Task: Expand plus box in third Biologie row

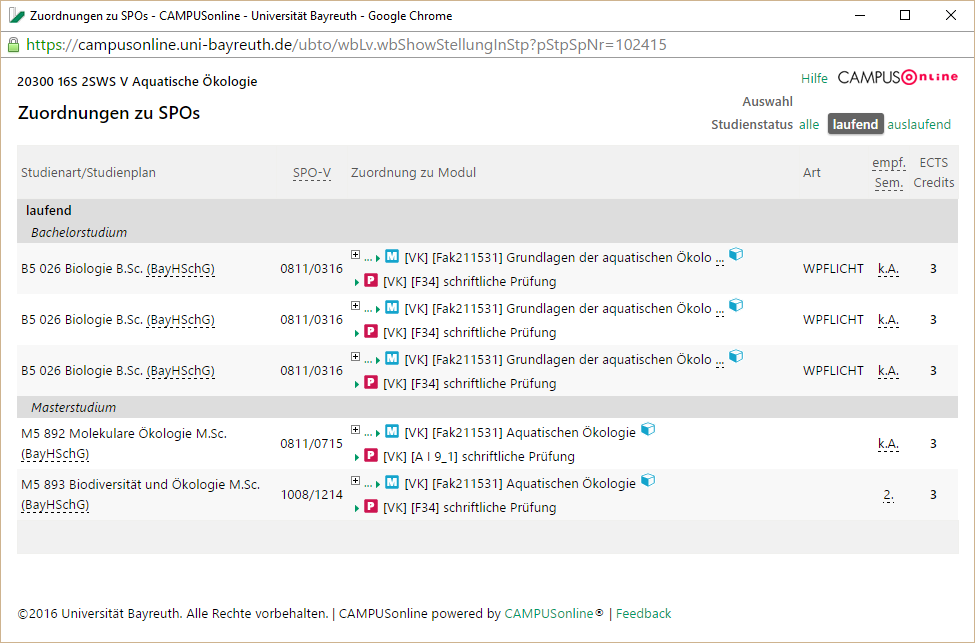Action: [x=355, y=356]
